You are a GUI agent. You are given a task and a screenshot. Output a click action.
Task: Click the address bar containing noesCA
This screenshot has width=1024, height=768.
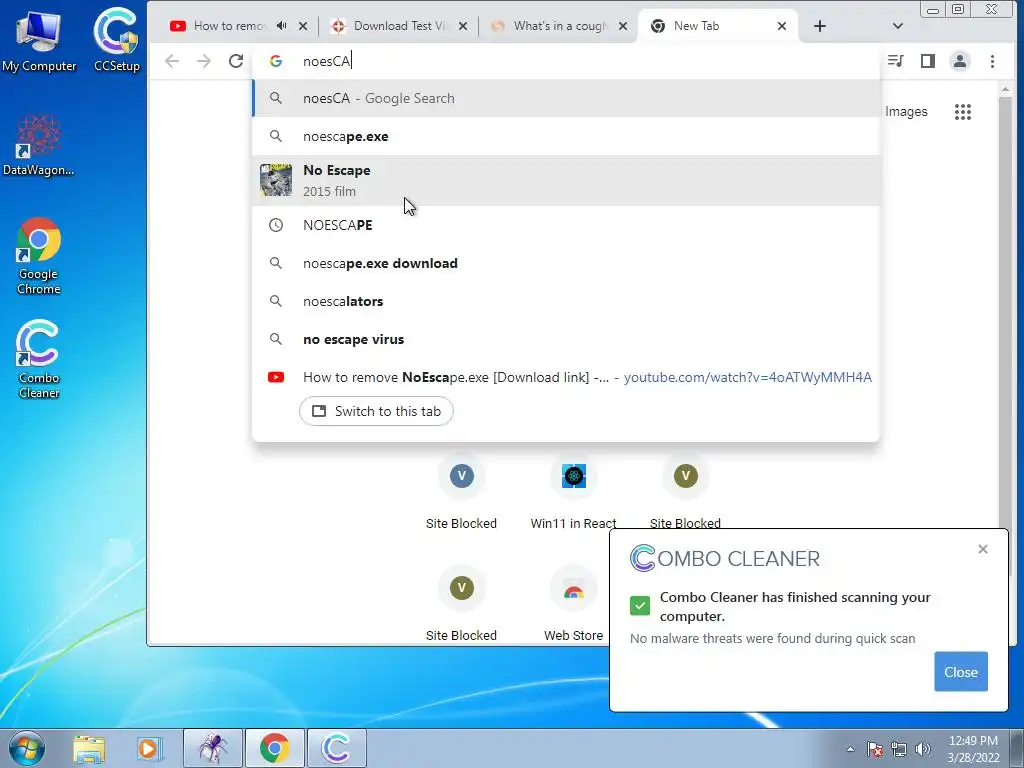click(x=566, y=61)
